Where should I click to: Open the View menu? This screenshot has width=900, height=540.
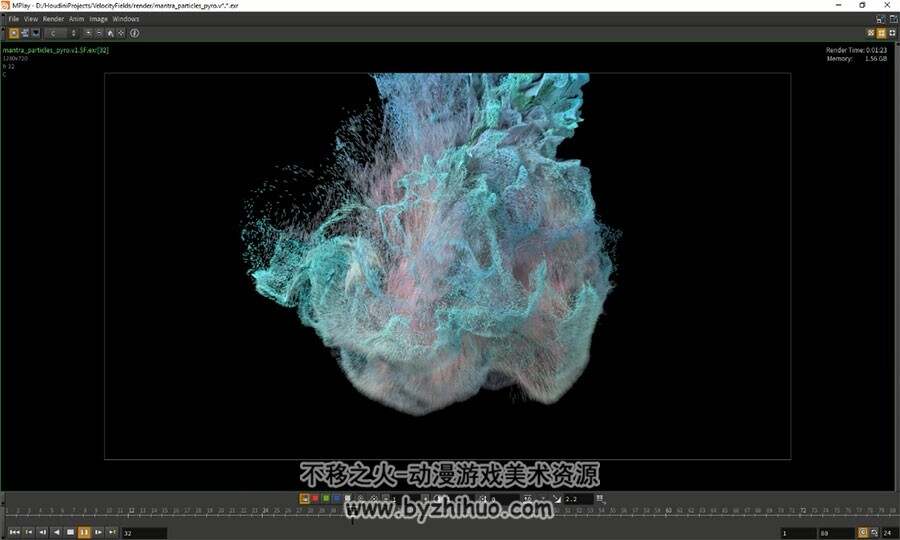point(31,19)
